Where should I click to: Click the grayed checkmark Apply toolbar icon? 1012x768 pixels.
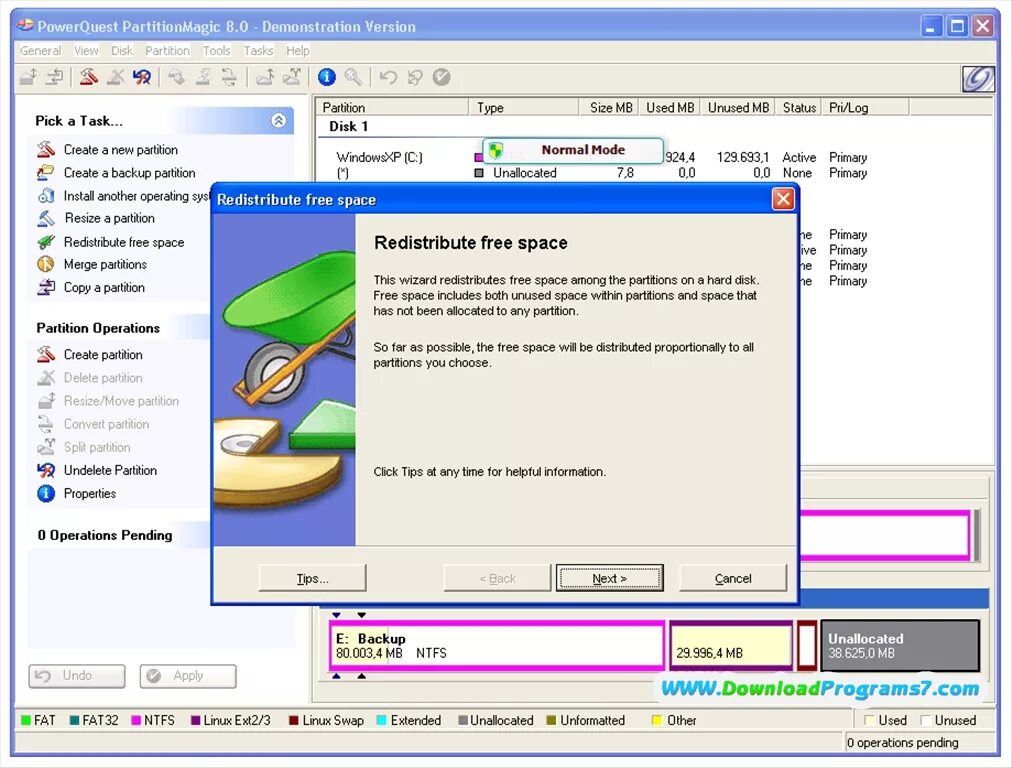click(x=441, y=77)
